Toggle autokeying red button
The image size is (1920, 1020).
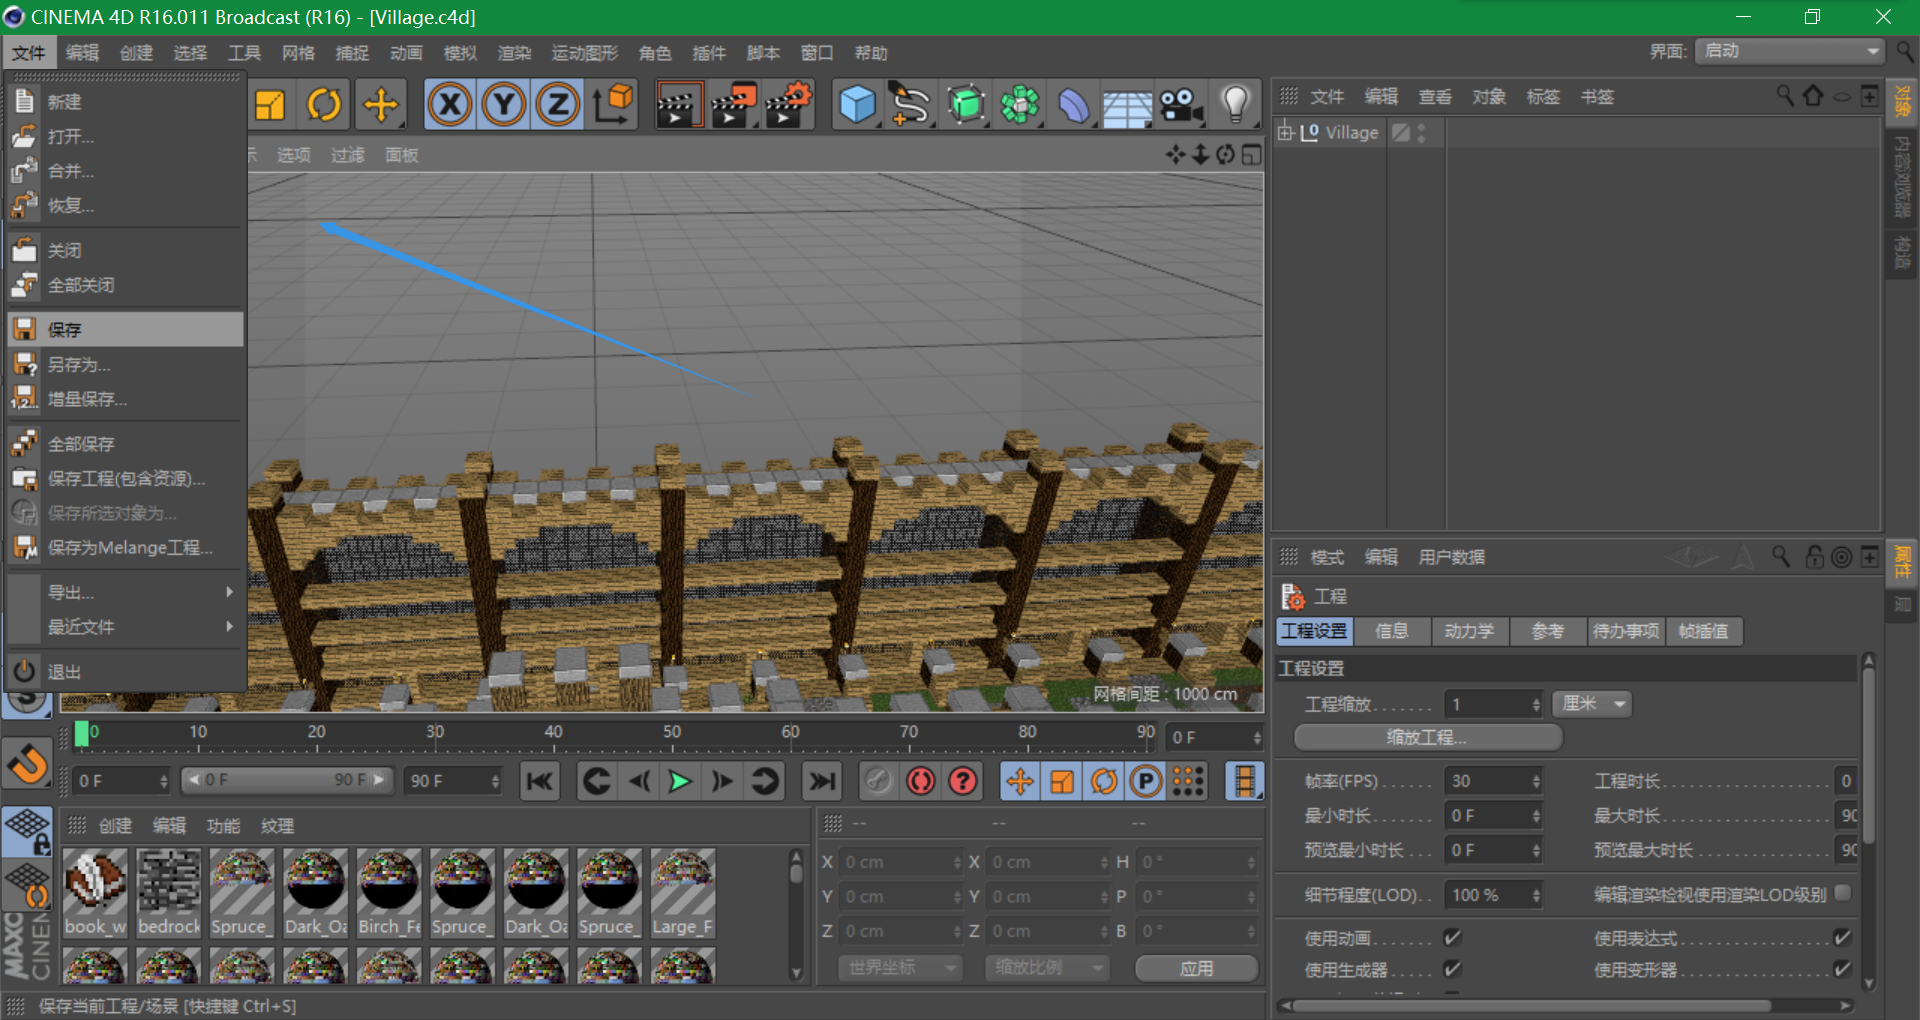[x=920, y=781]
